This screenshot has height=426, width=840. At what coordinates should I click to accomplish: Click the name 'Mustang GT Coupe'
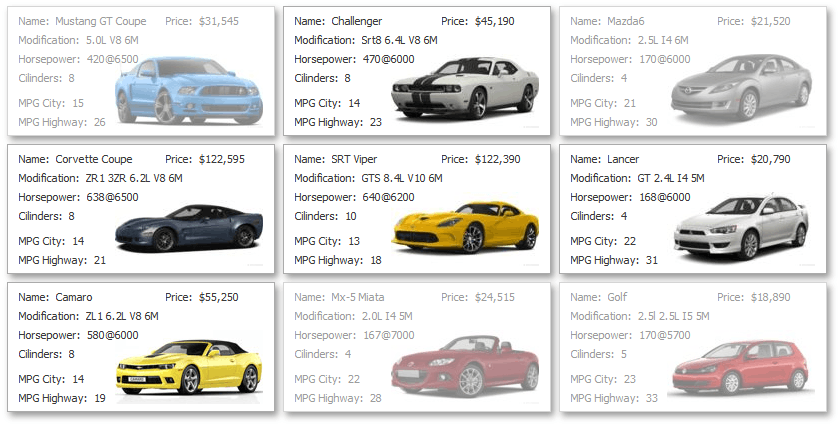101,21
